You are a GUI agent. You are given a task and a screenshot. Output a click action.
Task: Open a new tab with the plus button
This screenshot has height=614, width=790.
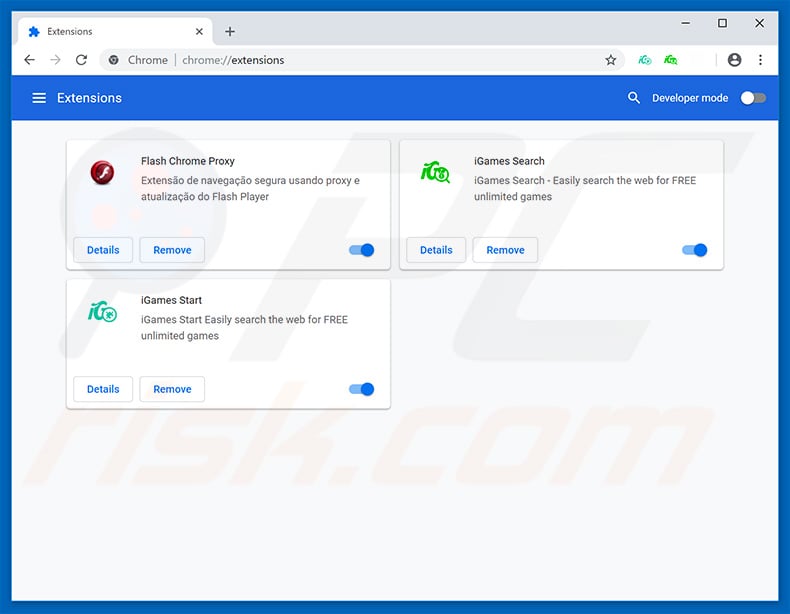[x=230, y=32]
